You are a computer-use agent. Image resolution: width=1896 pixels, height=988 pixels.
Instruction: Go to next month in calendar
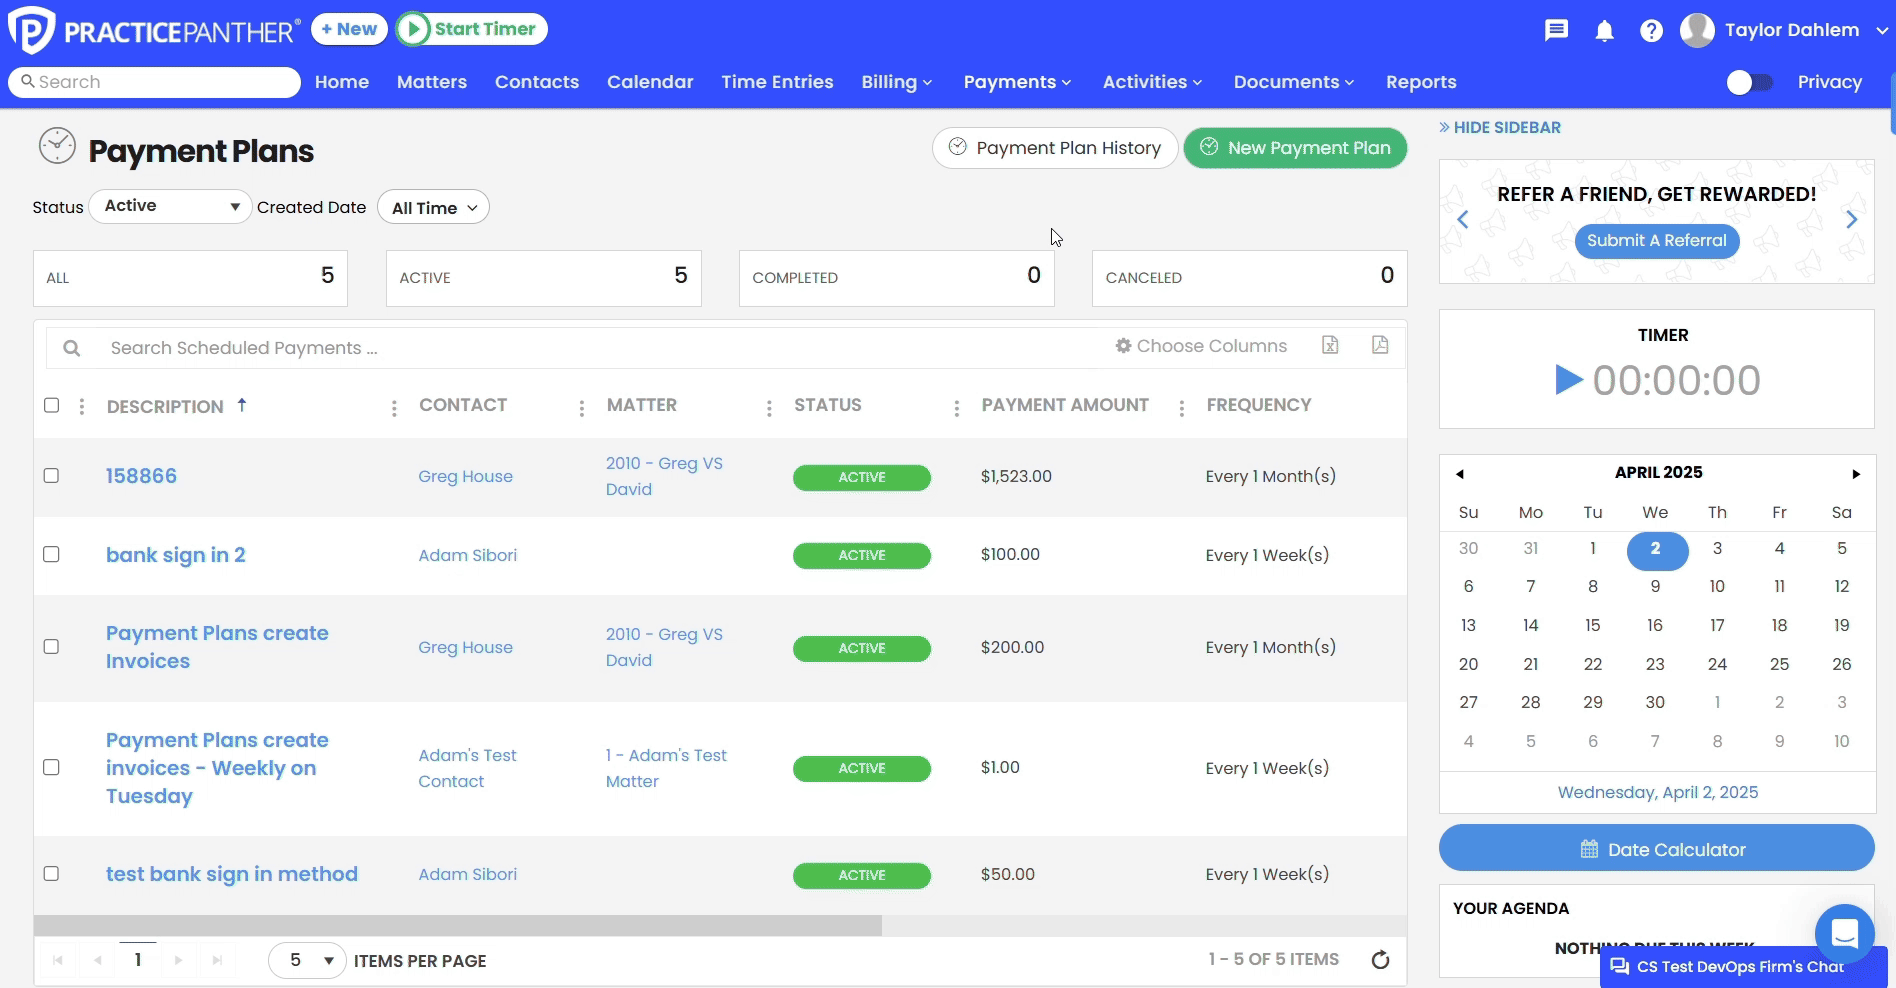(1856, 474)
